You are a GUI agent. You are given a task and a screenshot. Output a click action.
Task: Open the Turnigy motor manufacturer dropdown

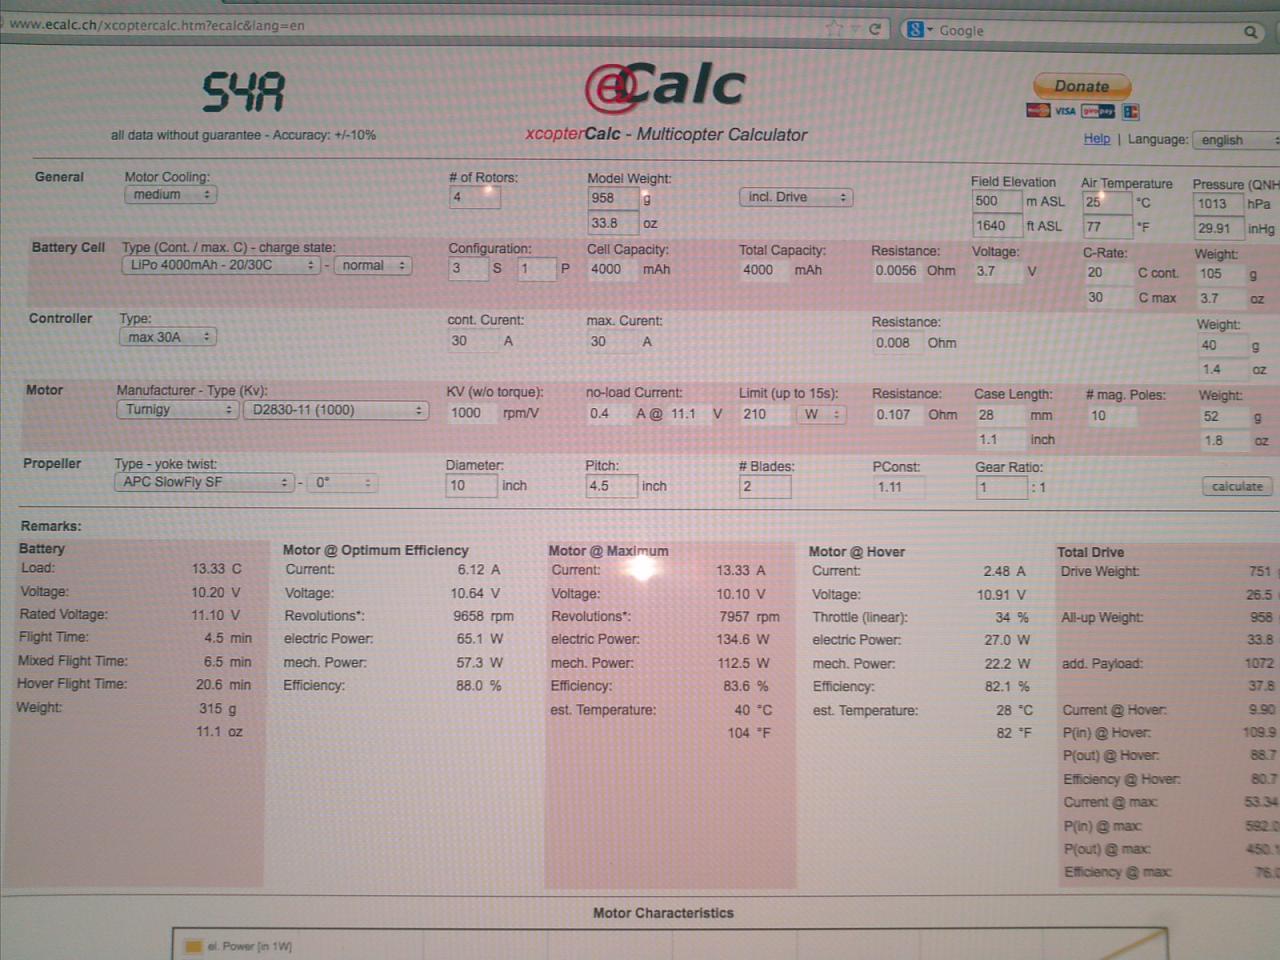click(176, 410)
